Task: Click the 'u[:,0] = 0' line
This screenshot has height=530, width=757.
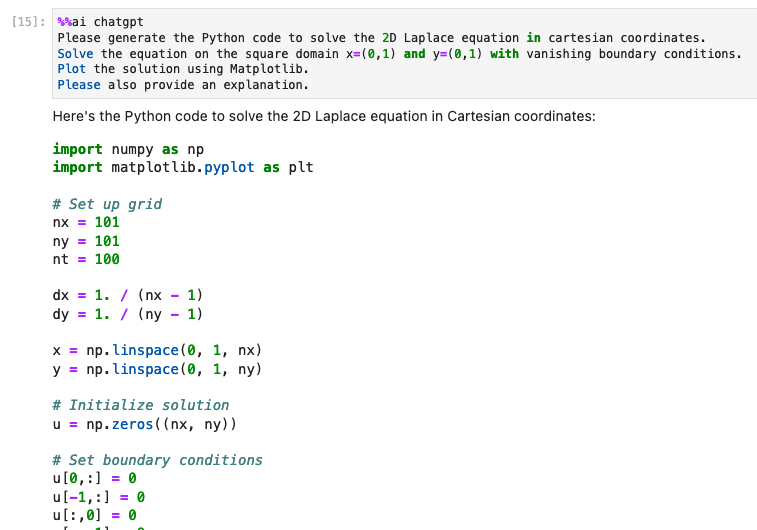Action: pyautogui.click(x=95, y=516)
